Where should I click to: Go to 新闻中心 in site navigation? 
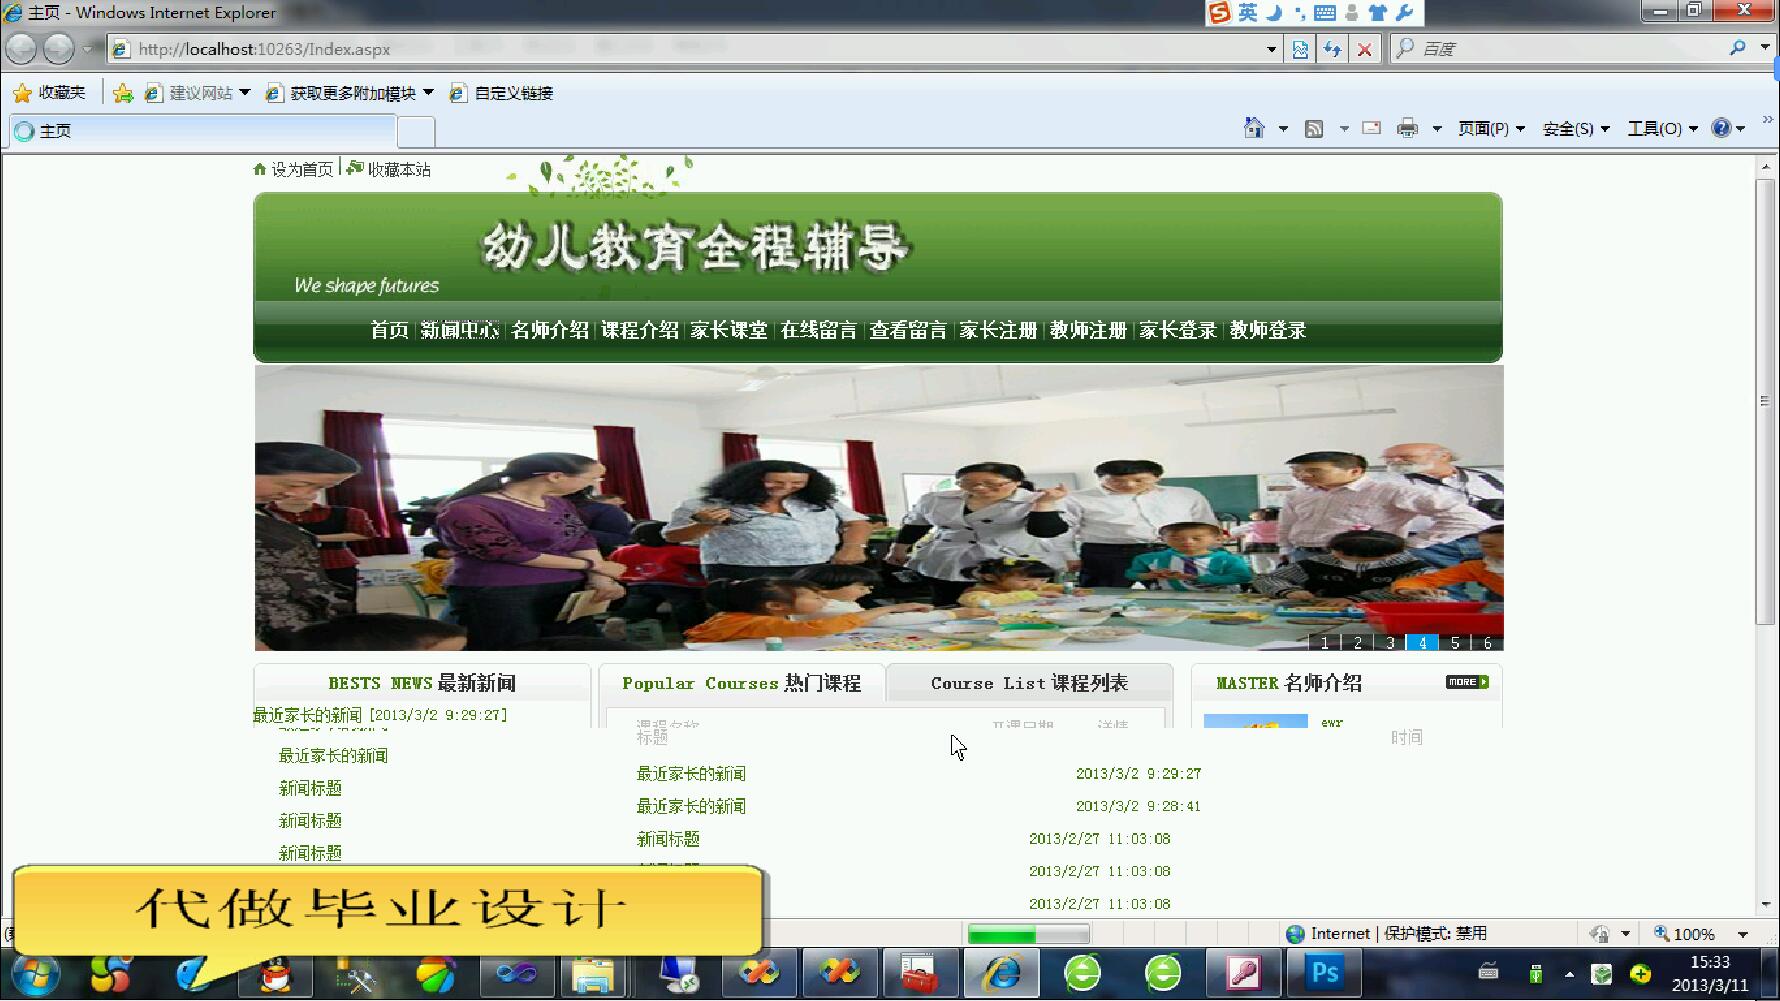[459, 330]
